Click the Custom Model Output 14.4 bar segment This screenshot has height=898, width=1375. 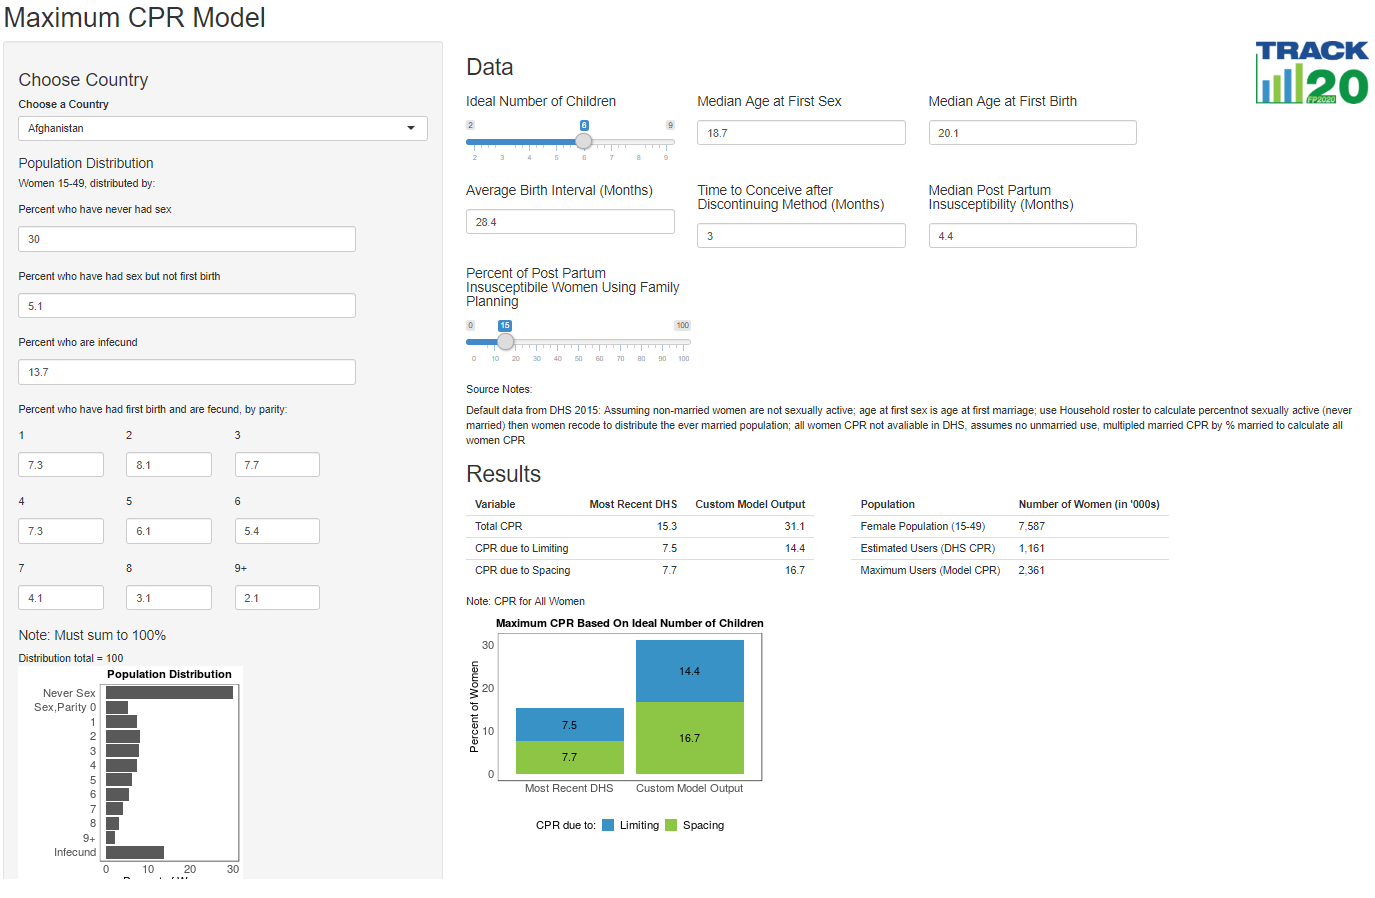[x=689, y=671]
